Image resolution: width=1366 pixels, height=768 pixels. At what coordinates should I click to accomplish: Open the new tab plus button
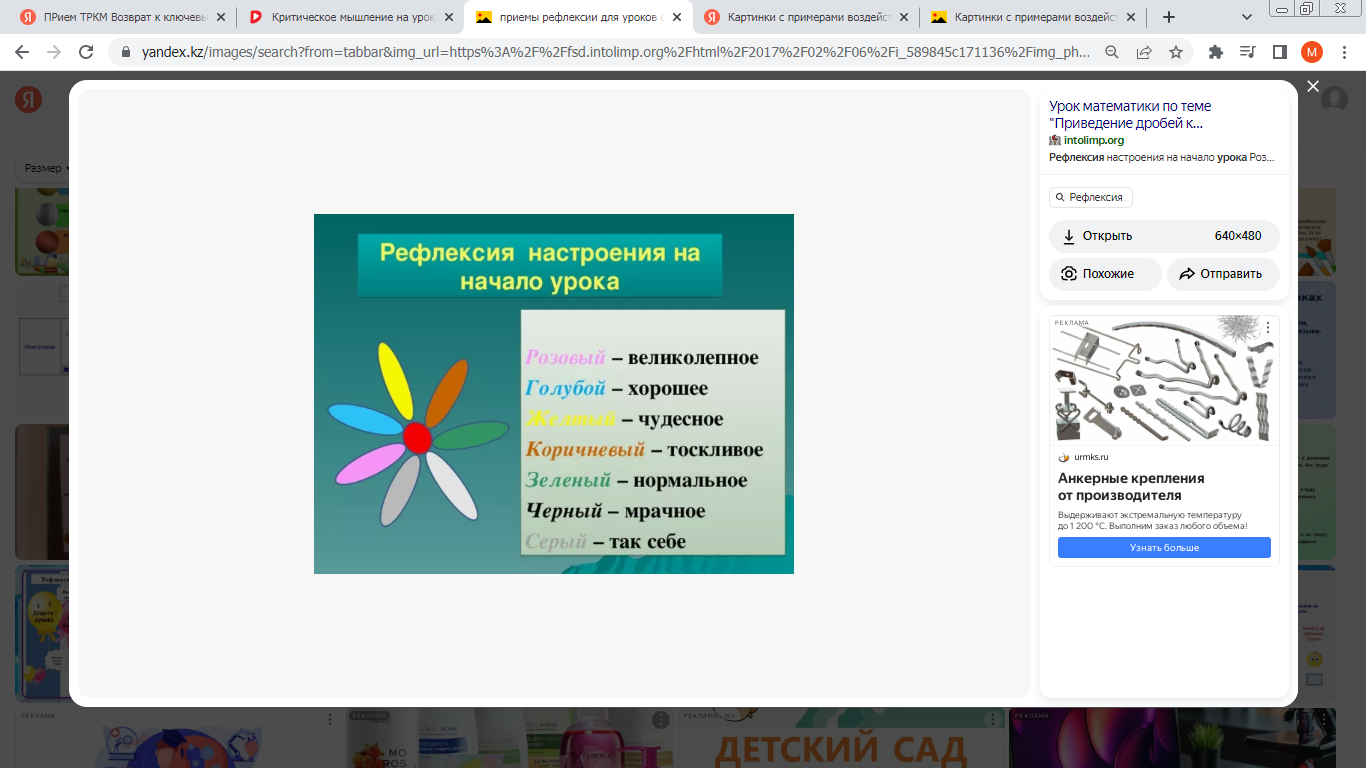point(1169,17)
